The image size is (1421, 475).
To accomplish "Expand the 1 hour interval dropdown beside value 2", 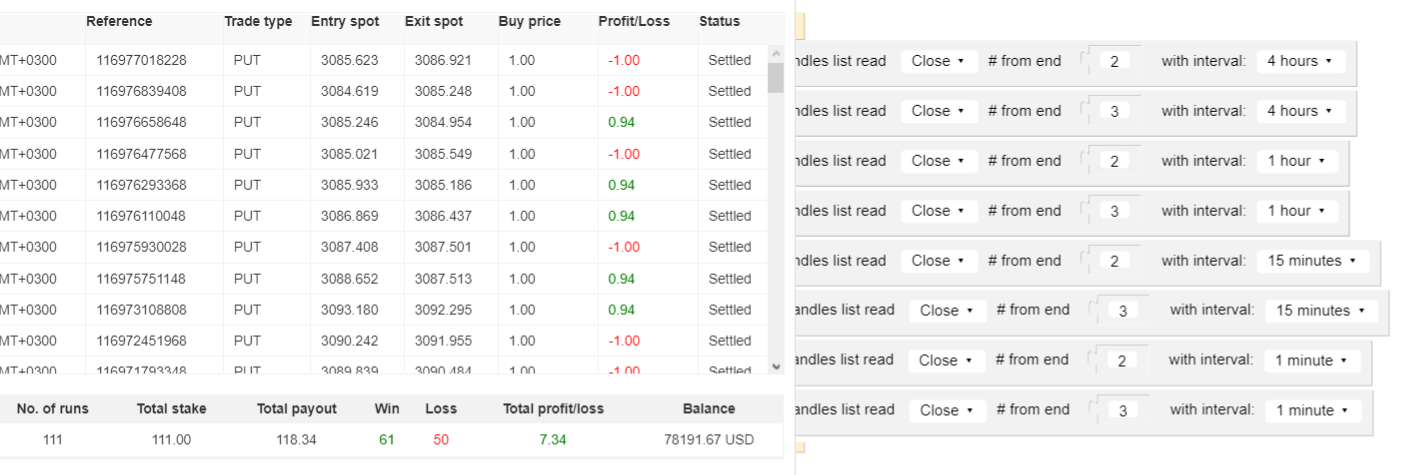I will coord(1296,161).
